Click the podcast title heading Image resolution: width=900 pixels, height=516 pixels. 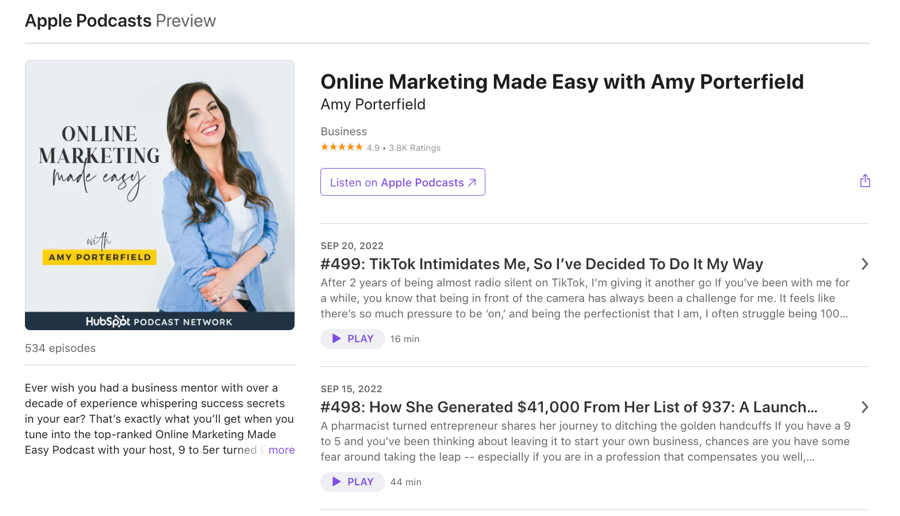point(562,82)
